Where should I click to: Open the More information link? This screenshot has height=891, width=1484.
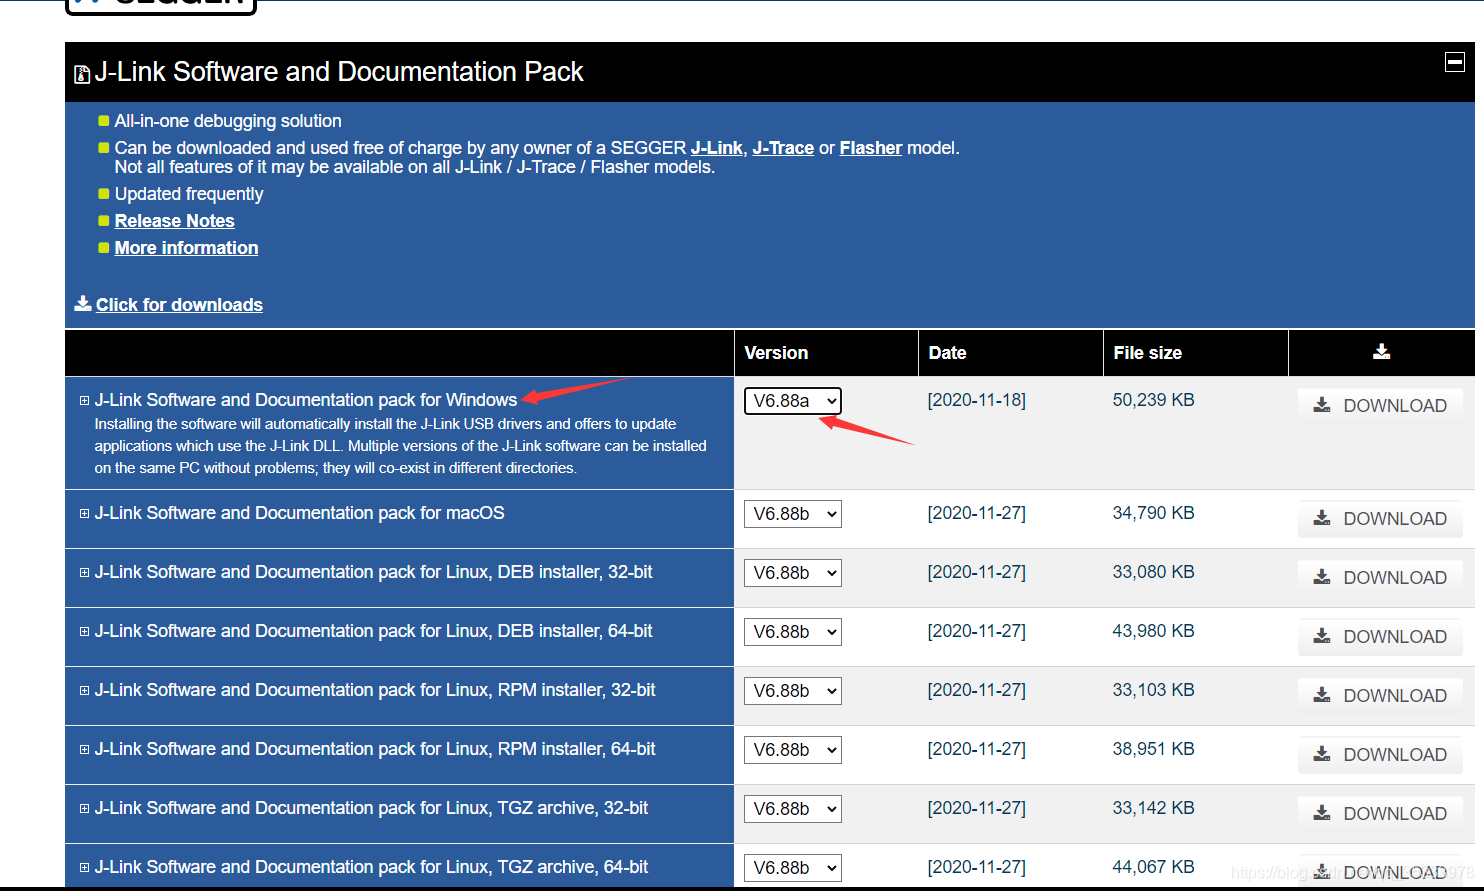(186, 248)
